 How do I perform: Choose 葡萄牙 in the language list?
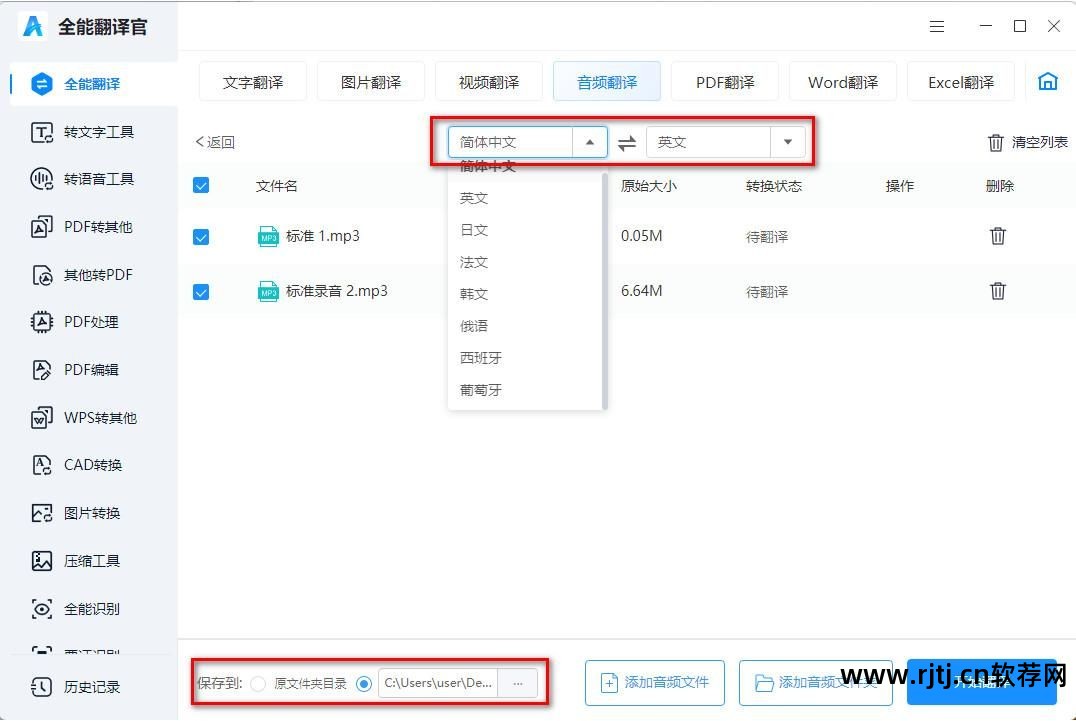click(524, 390)
